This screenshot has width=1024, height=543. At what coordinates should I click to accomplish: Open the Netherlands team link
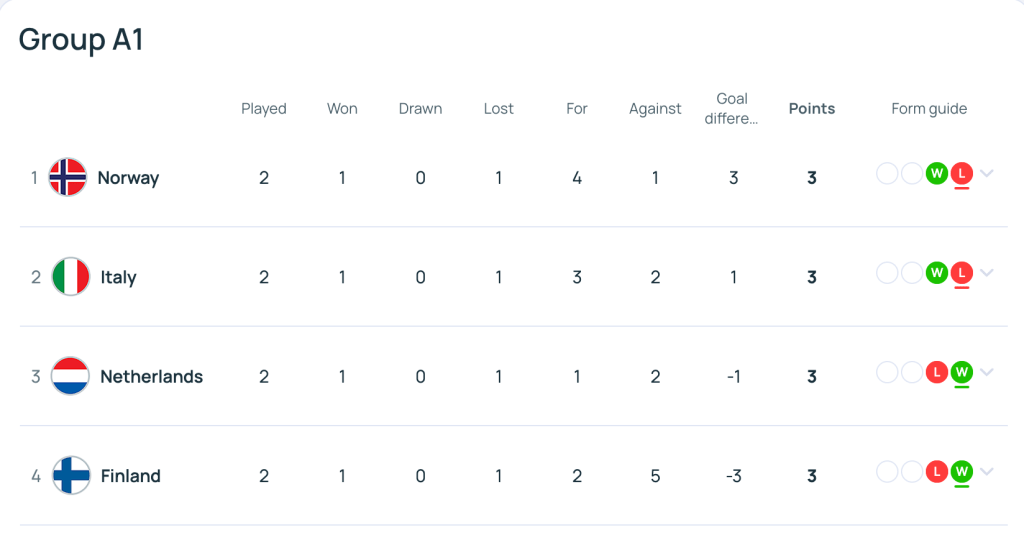coord(151,377)
